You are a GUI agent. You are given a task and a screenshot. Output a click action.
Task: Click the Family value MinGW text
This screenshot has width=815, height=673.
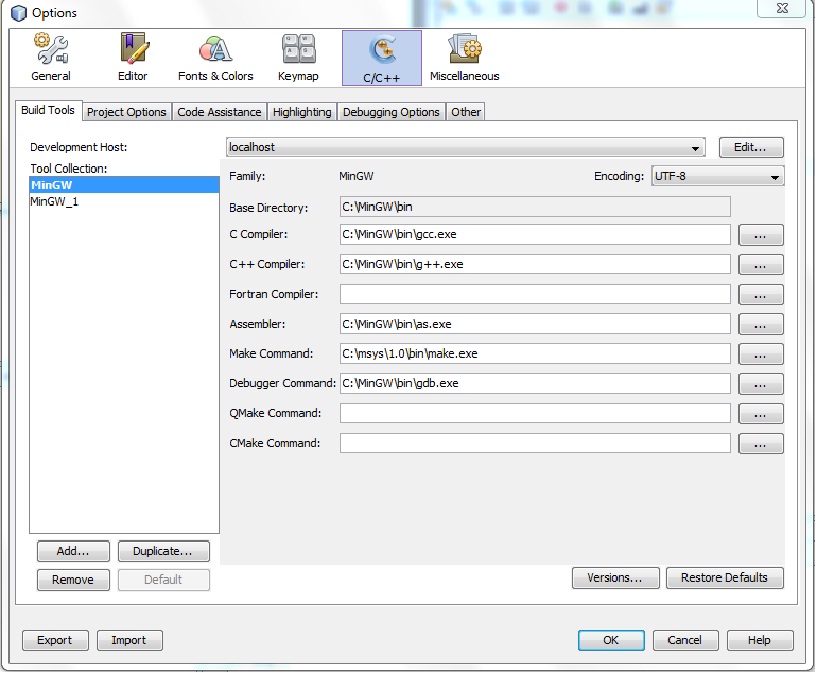[357, 176]
